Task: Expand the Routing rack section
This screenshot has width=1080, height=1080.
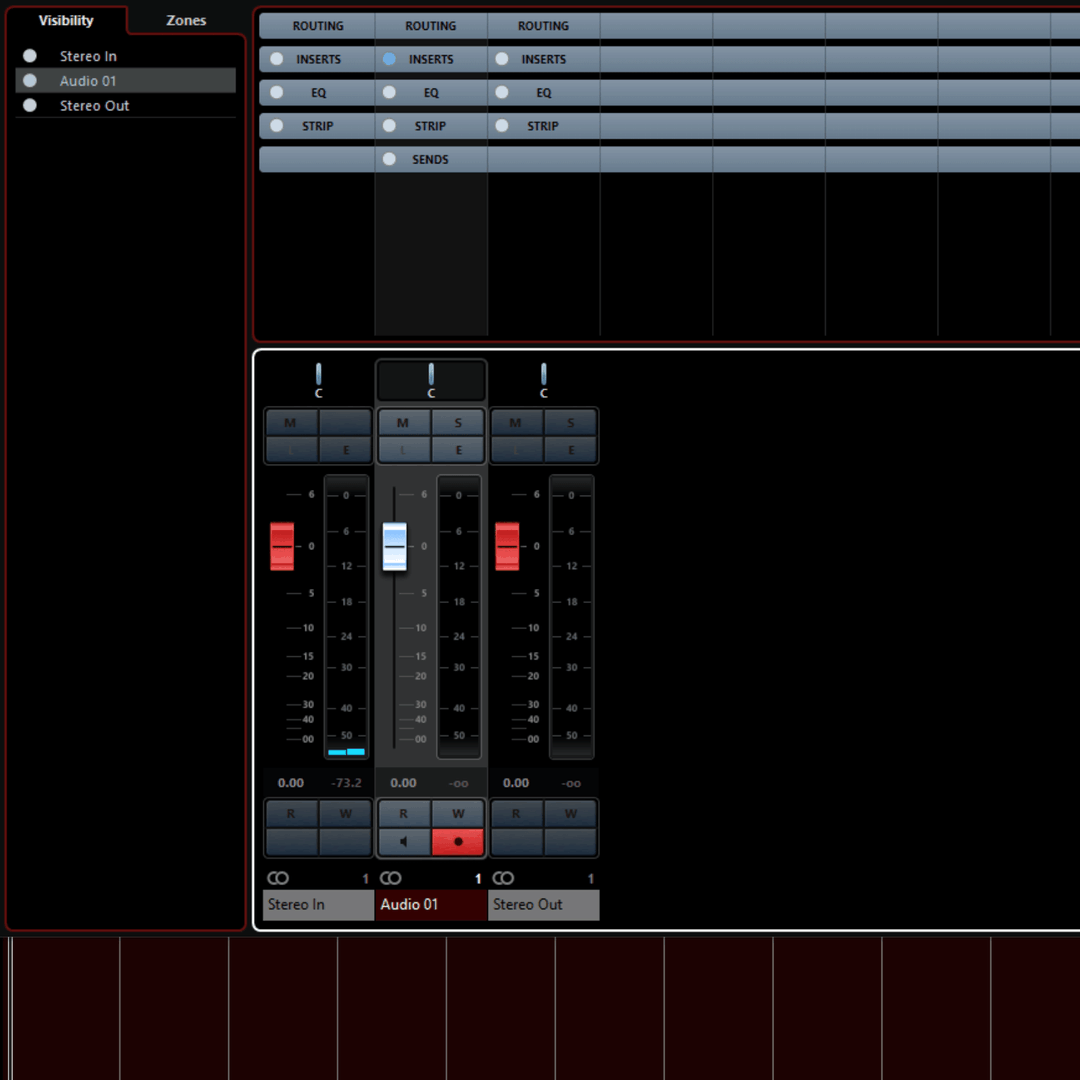Action: (x=316, y=25)
